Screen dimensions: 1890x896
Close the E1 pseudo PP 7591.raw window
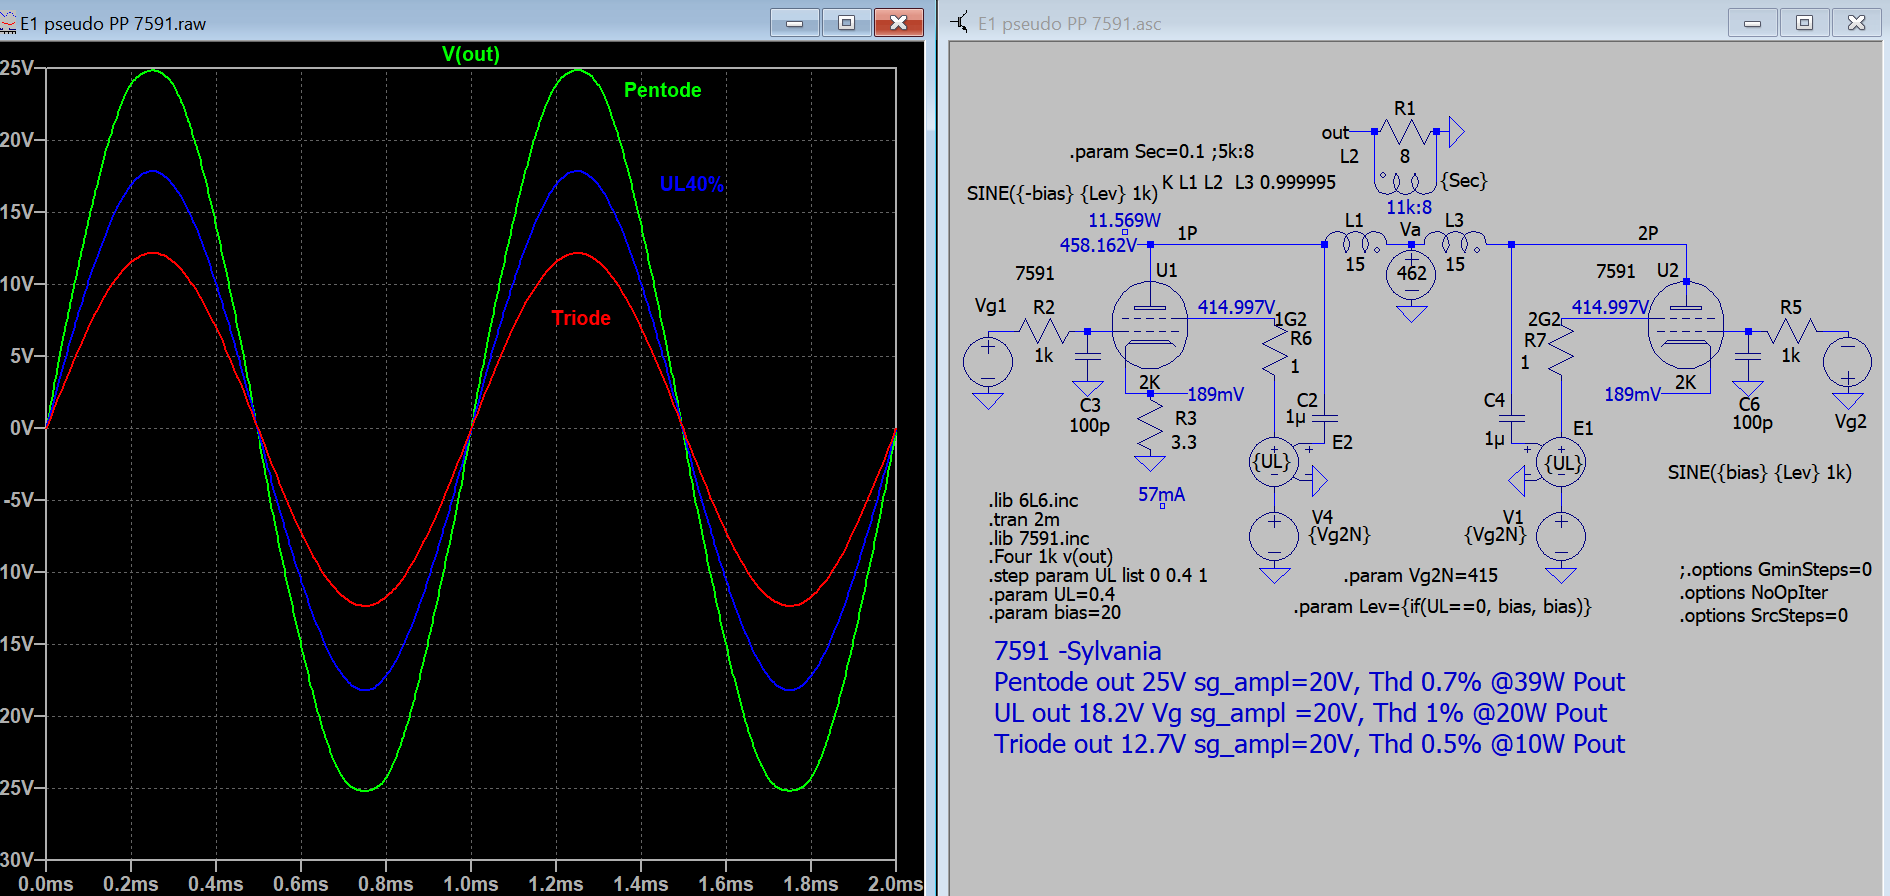point(898,22)
